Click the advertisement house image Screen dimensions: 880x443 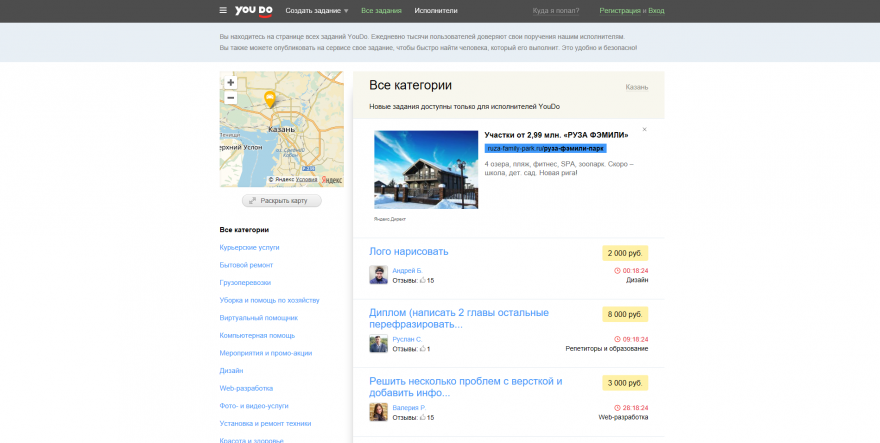pos(425,170)
